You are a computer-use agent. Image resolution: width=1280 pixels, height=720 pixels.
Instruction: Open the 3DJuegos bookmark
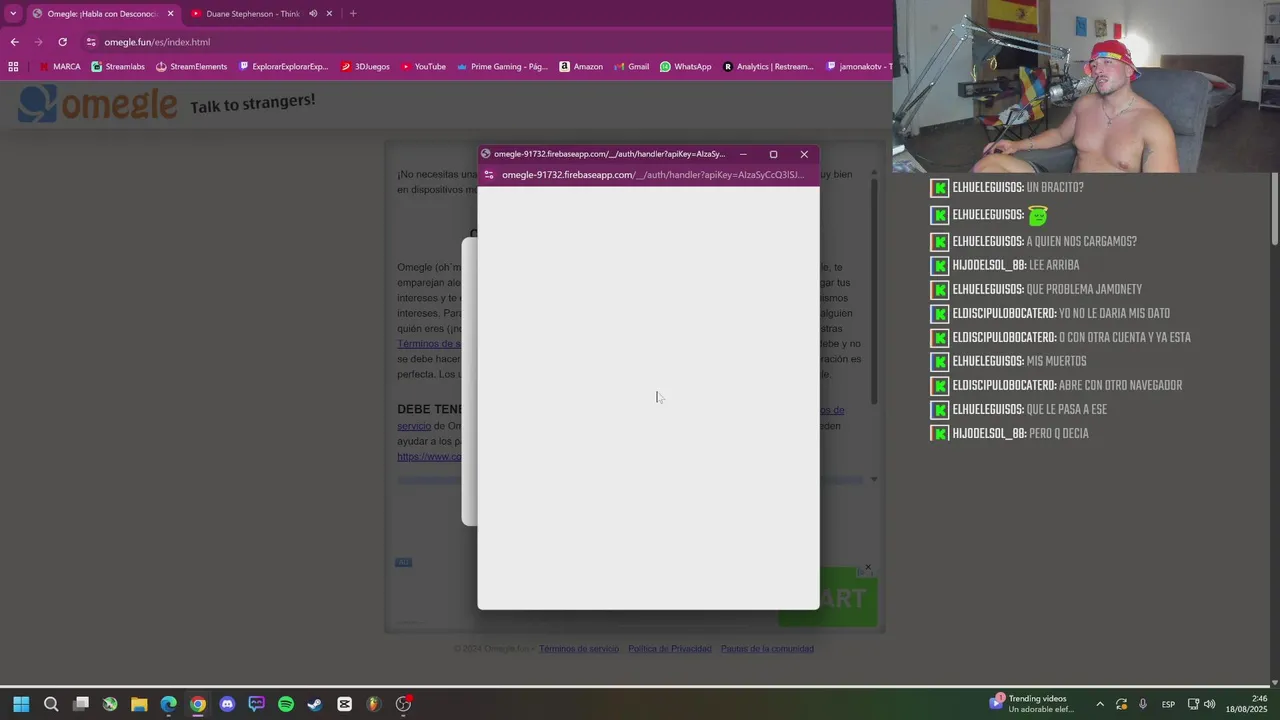point(365,67)
